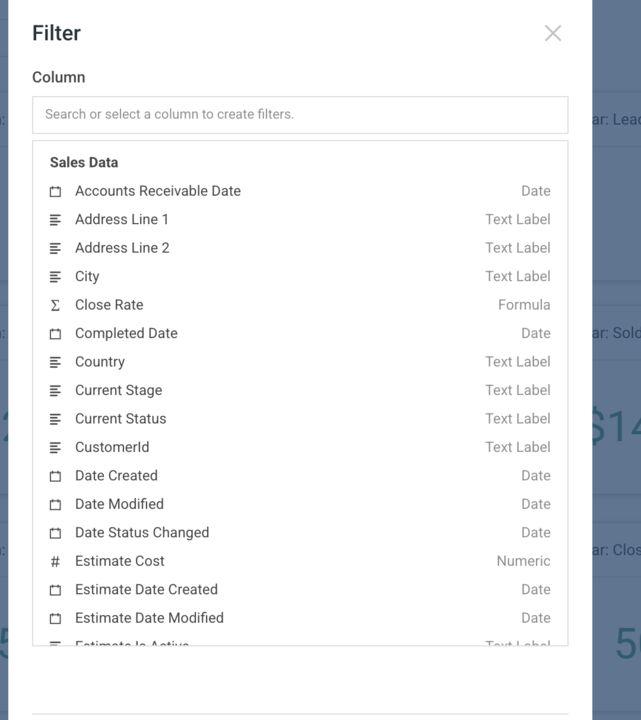Image resolution: width=641 pixels, height=720 pixels.
Task: Click the text icon next to Country
Action: click(x=55, y=362)
